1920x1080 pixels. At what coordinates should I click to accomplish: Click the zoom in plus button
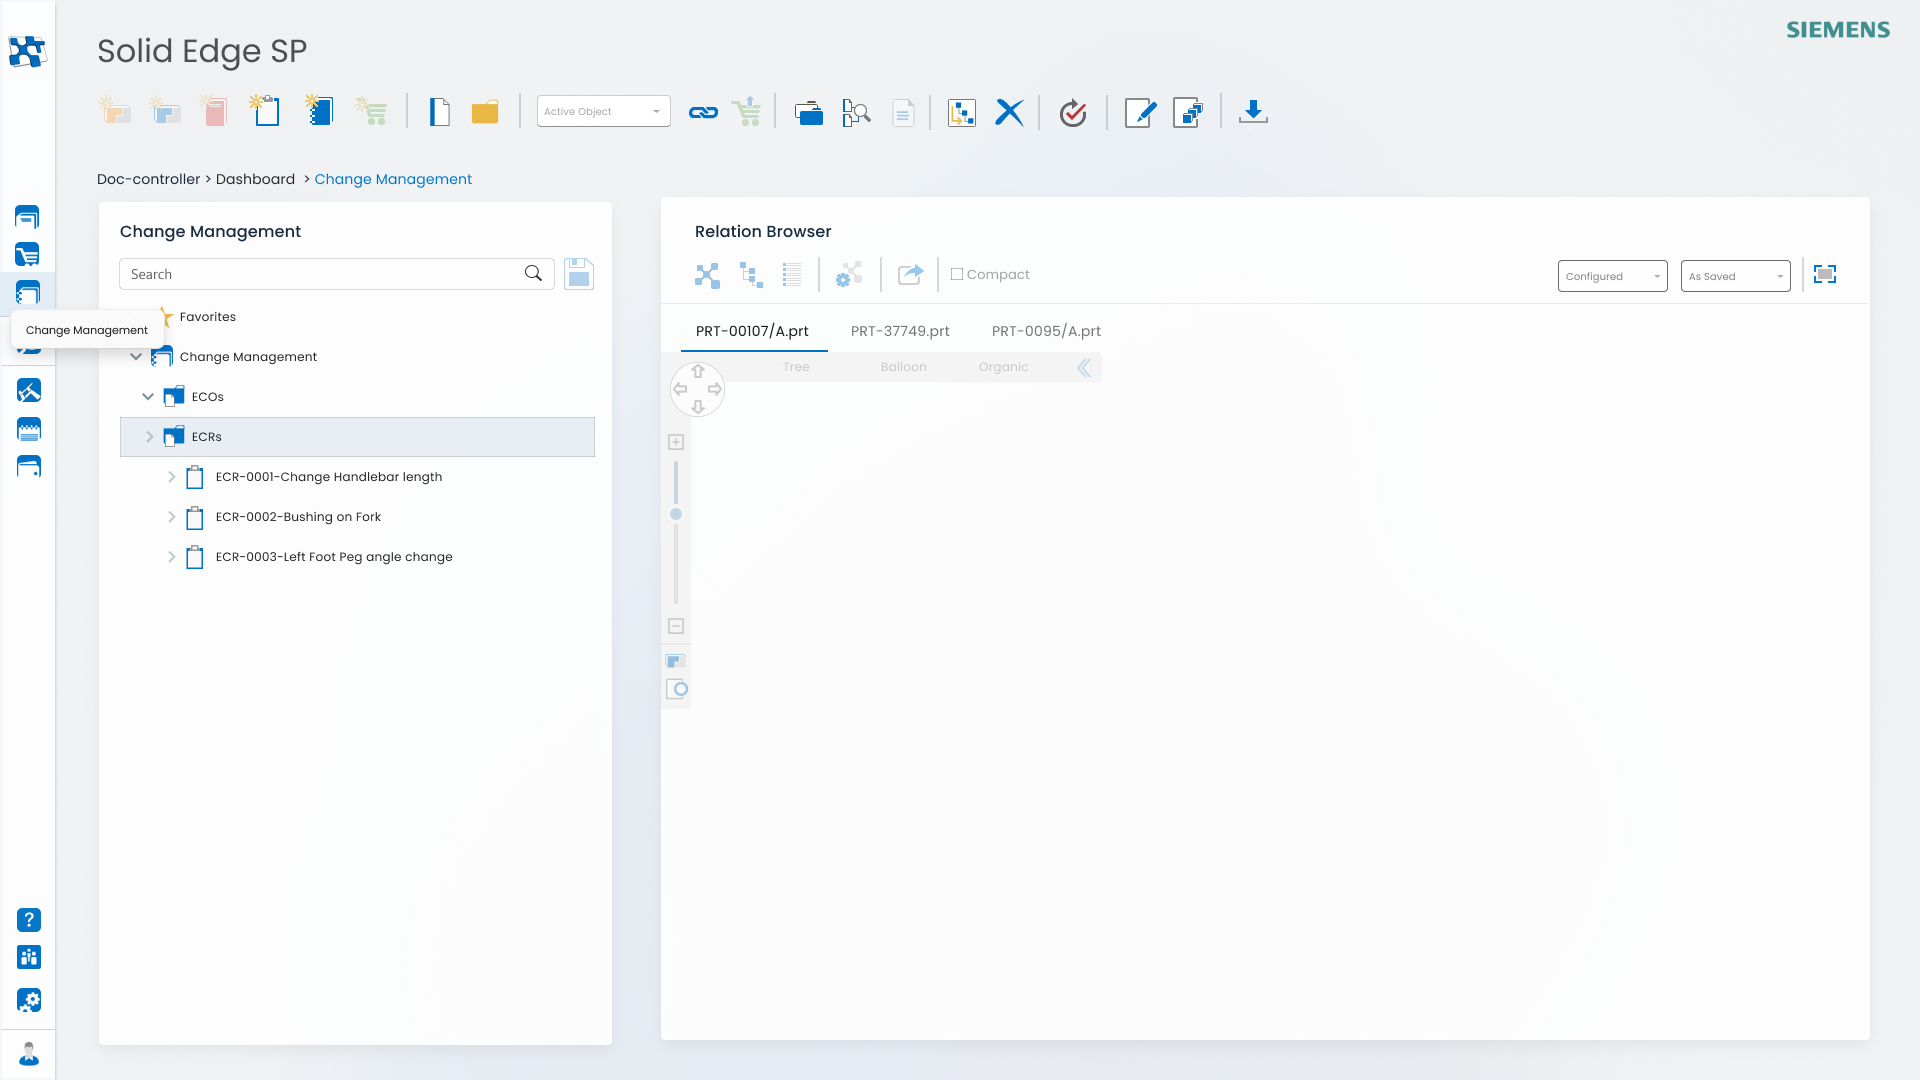(676, 442)
